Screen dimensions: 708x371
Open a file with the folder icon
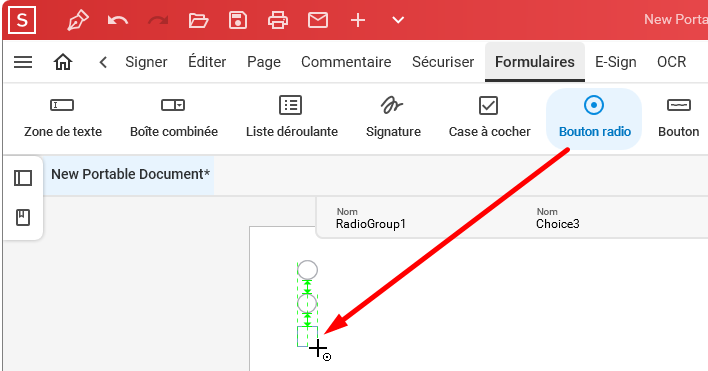[x=198, y=20]
